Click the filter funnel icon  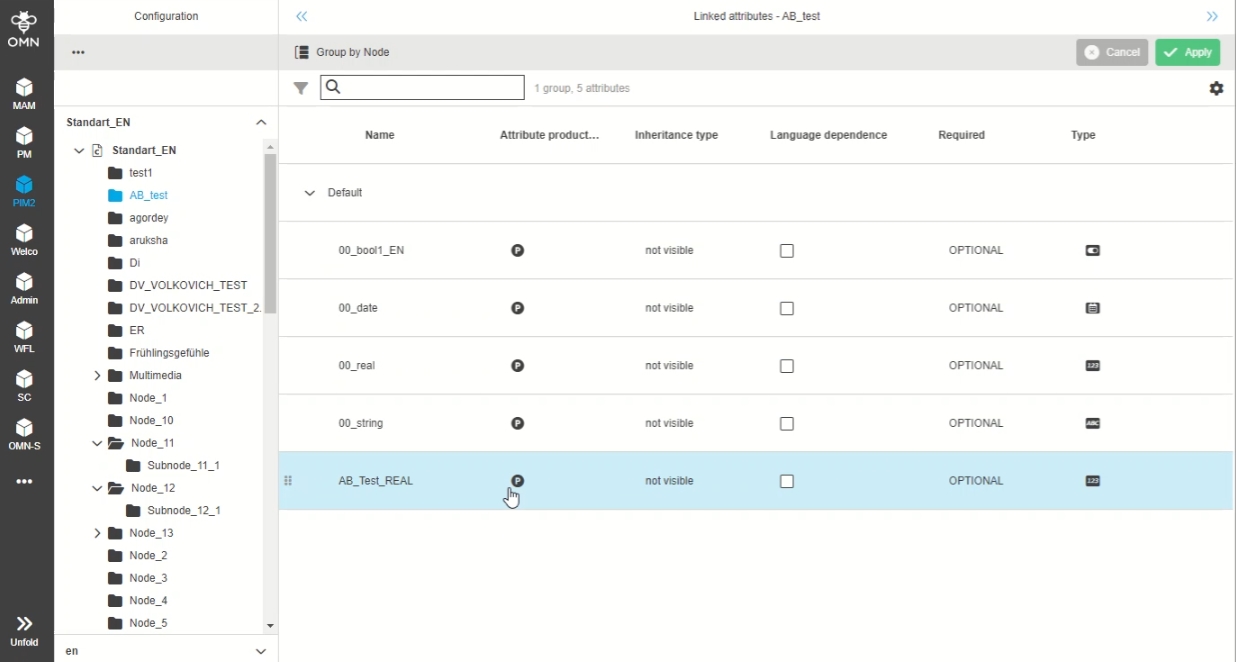(x=300, y=88)
